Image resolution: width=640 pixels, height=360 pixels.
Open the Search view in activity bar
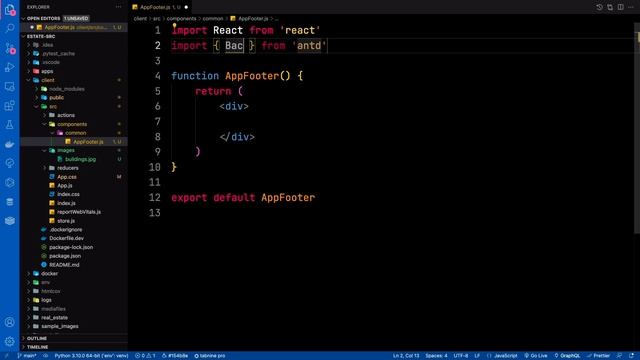pyautogui.click(x=9, y=28)
